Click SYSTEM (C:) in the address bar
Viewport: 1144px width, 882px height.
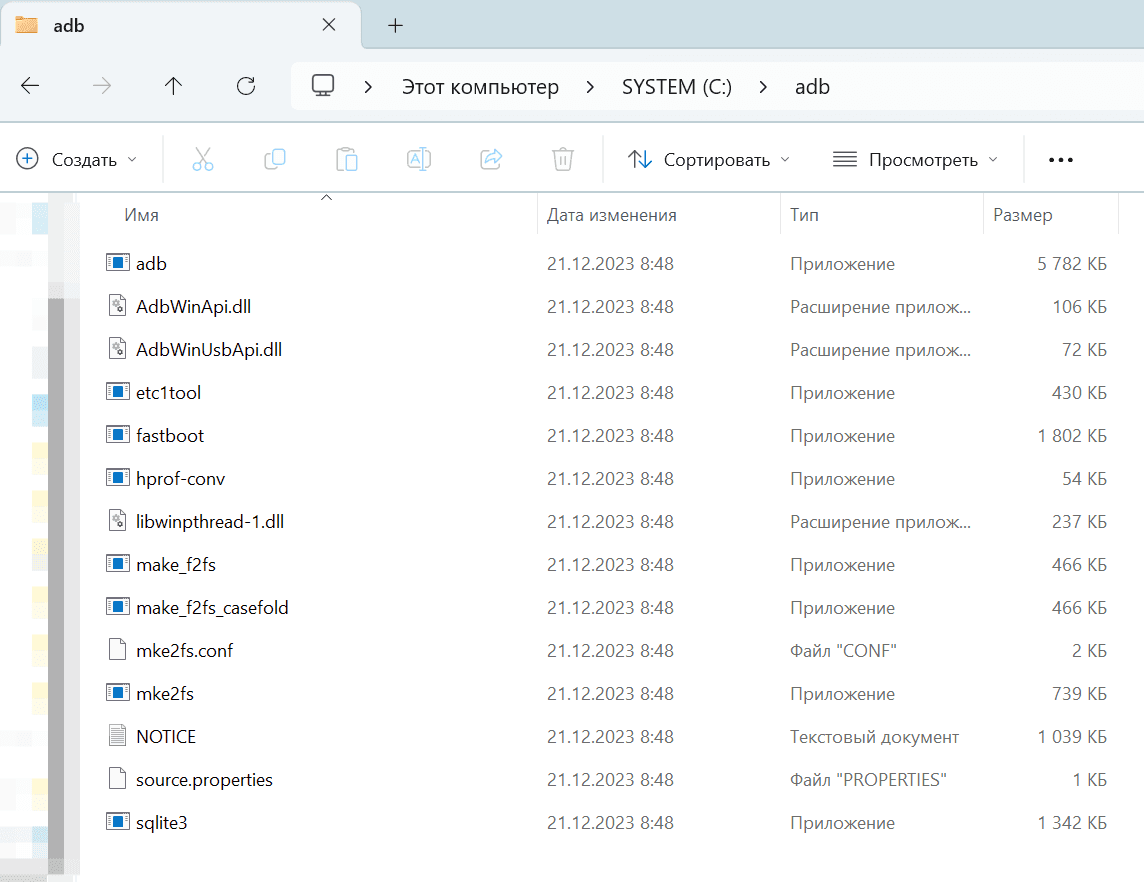[676, 86]
